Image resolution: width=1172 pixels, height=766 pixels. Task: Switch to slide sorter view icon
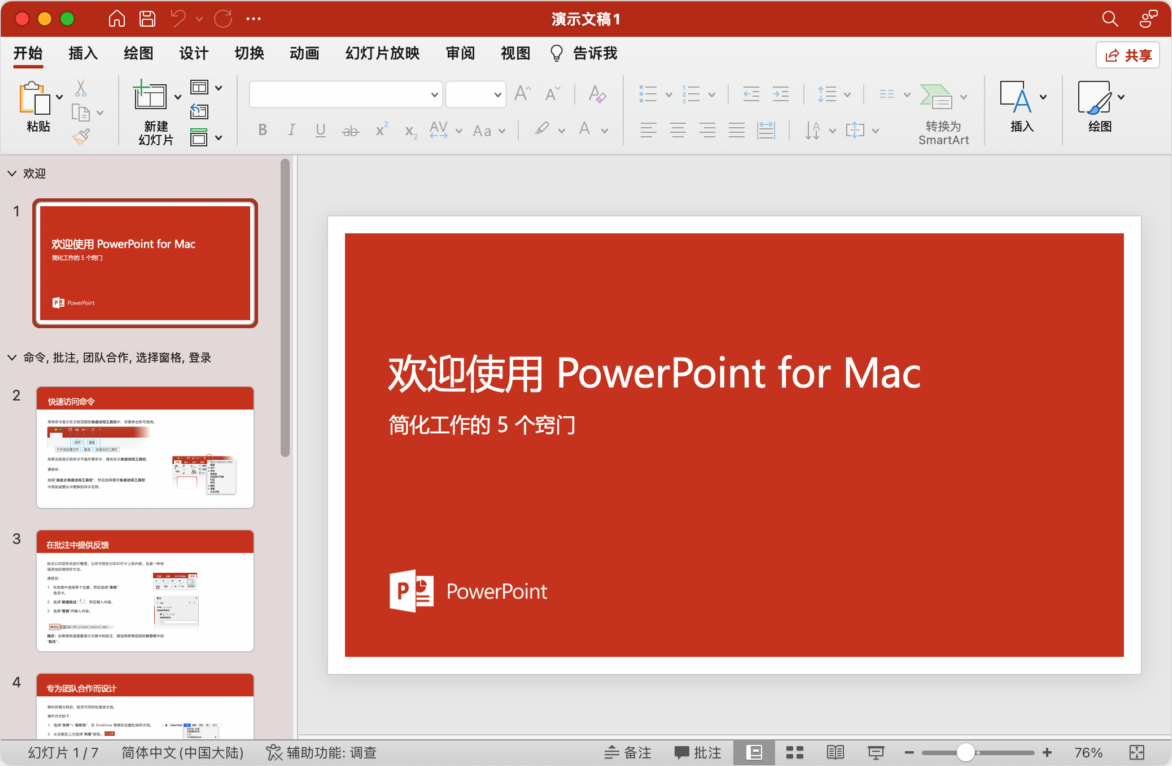pos(795,752)
